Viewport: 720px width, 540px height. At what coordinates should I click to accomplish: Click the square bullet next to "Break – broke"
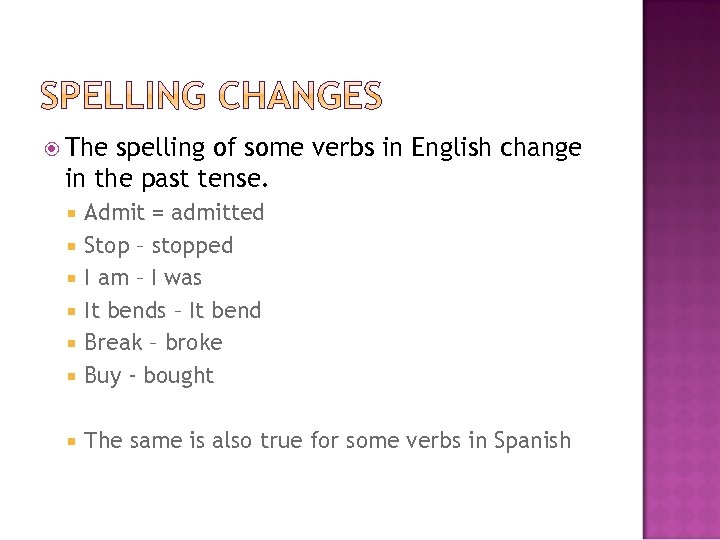pyautogui.click(x=72, y=343)
